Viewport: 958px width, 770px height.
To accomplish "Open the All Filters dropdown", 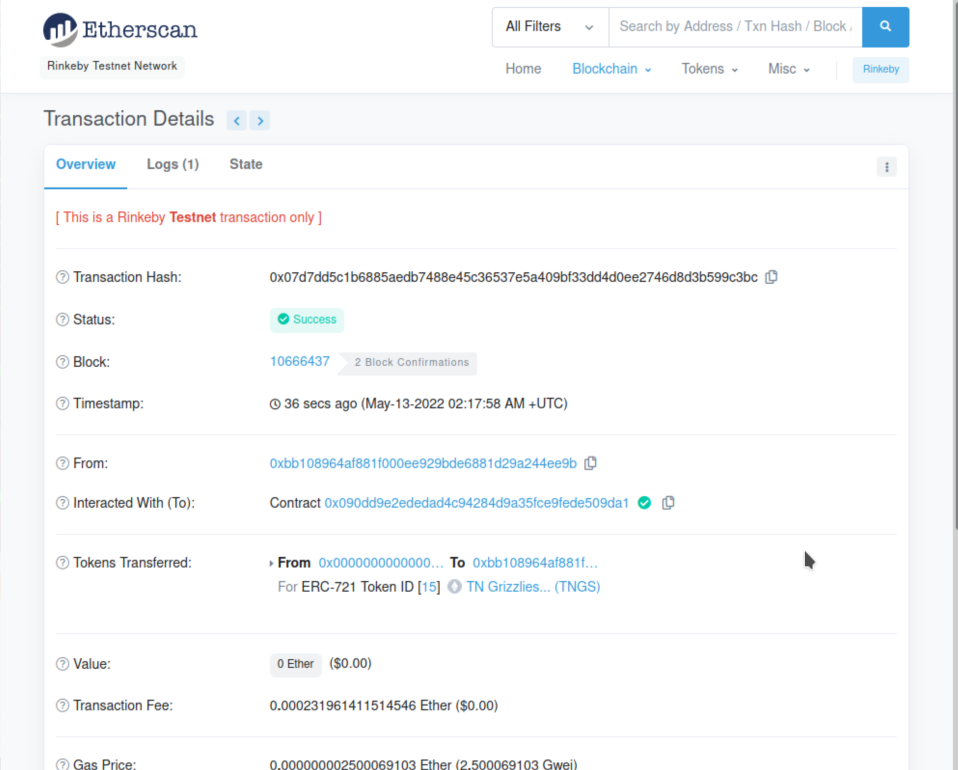I will (x=550, y=27).
